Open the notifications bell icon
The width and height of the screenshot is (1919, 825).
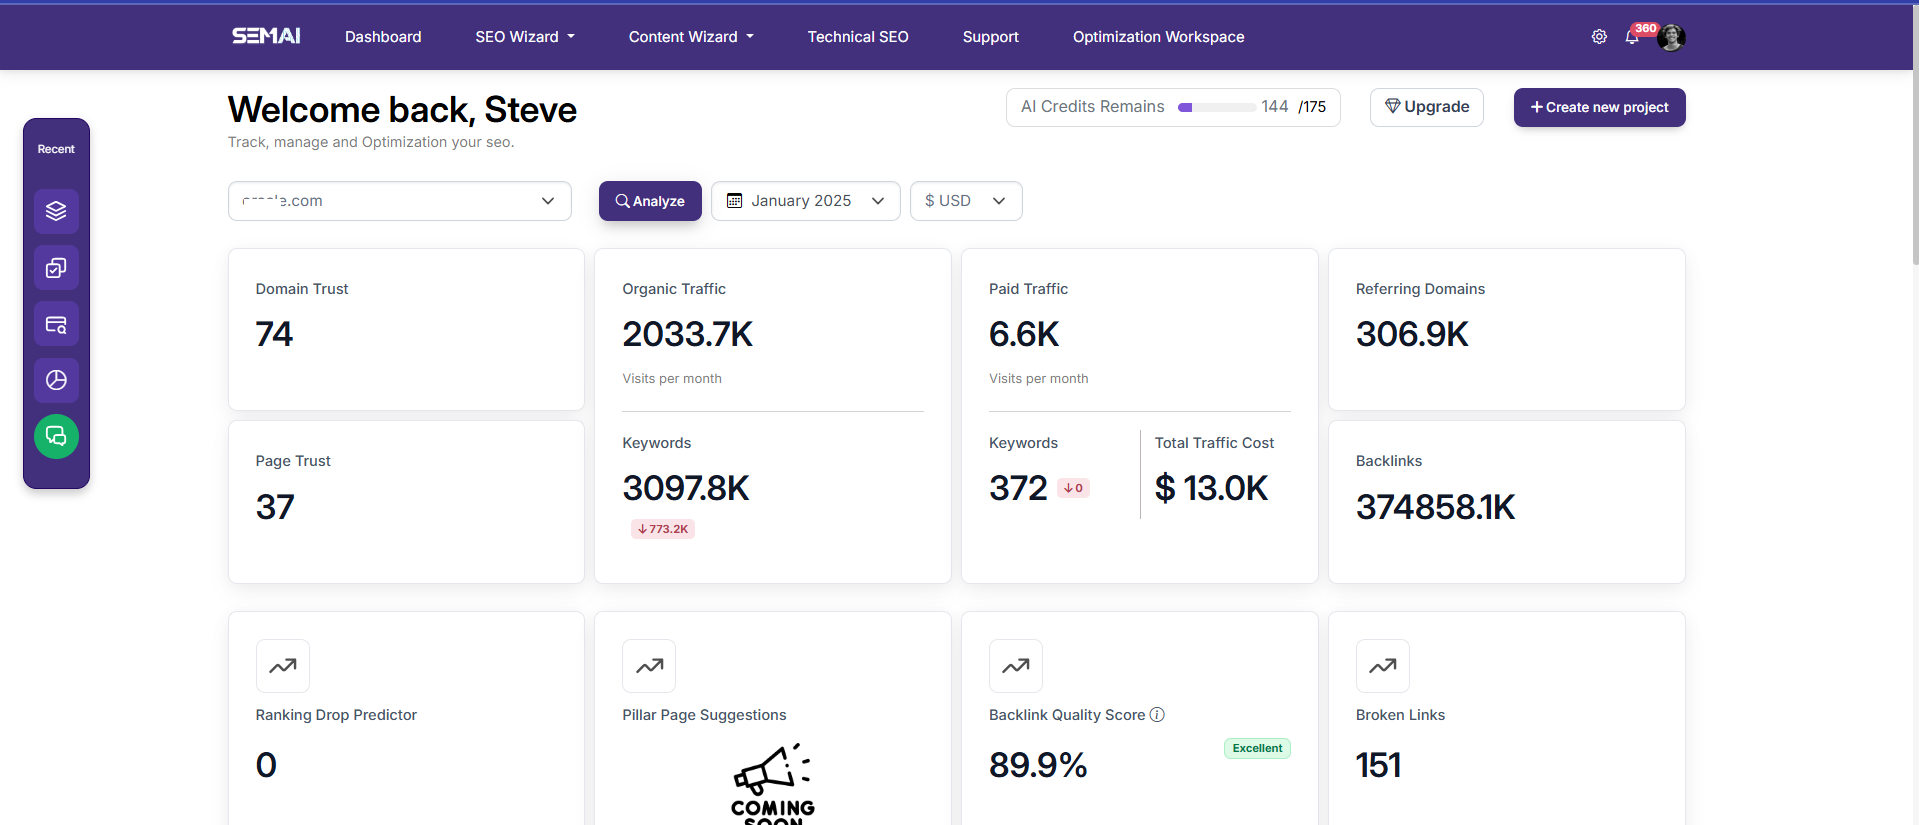click(x=1632, y=38)
